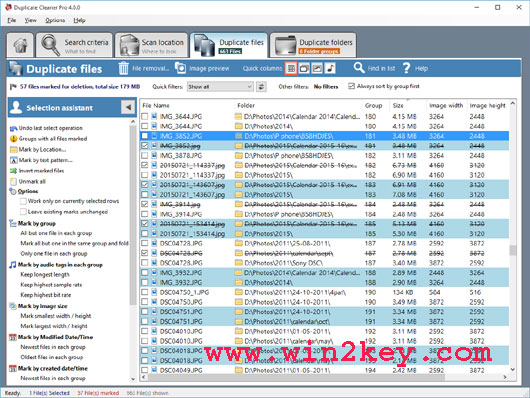Click the swap filter button beside Quick filters
The width and height of the screenshot is (530, 398).
coord(261,87)
